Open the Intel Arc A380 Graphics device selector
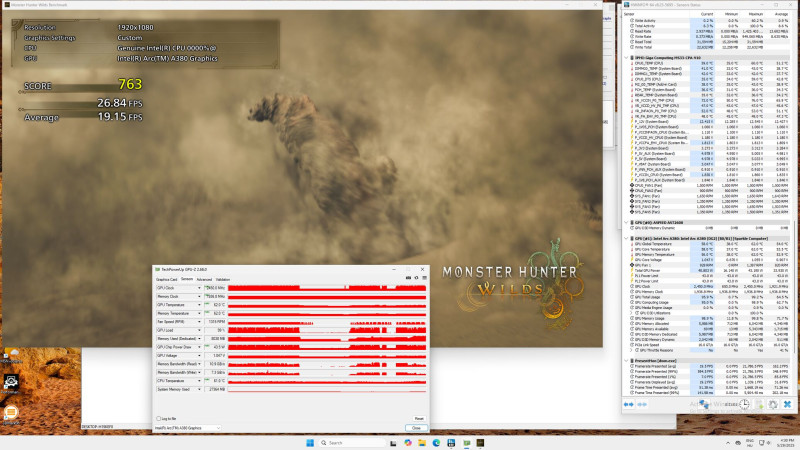 [187, 428]
